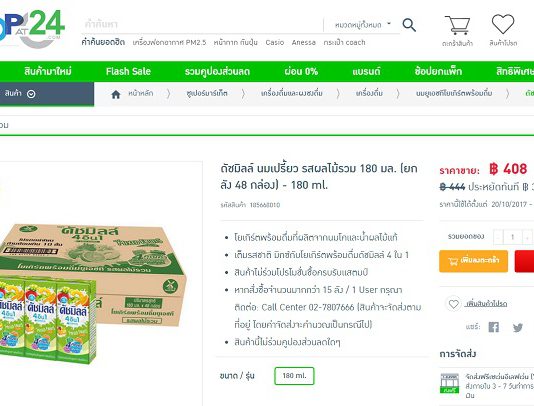Open the all-categories dropdown in search bar
The height and width of the screenshot is (406, 534).
pos(362,25)
